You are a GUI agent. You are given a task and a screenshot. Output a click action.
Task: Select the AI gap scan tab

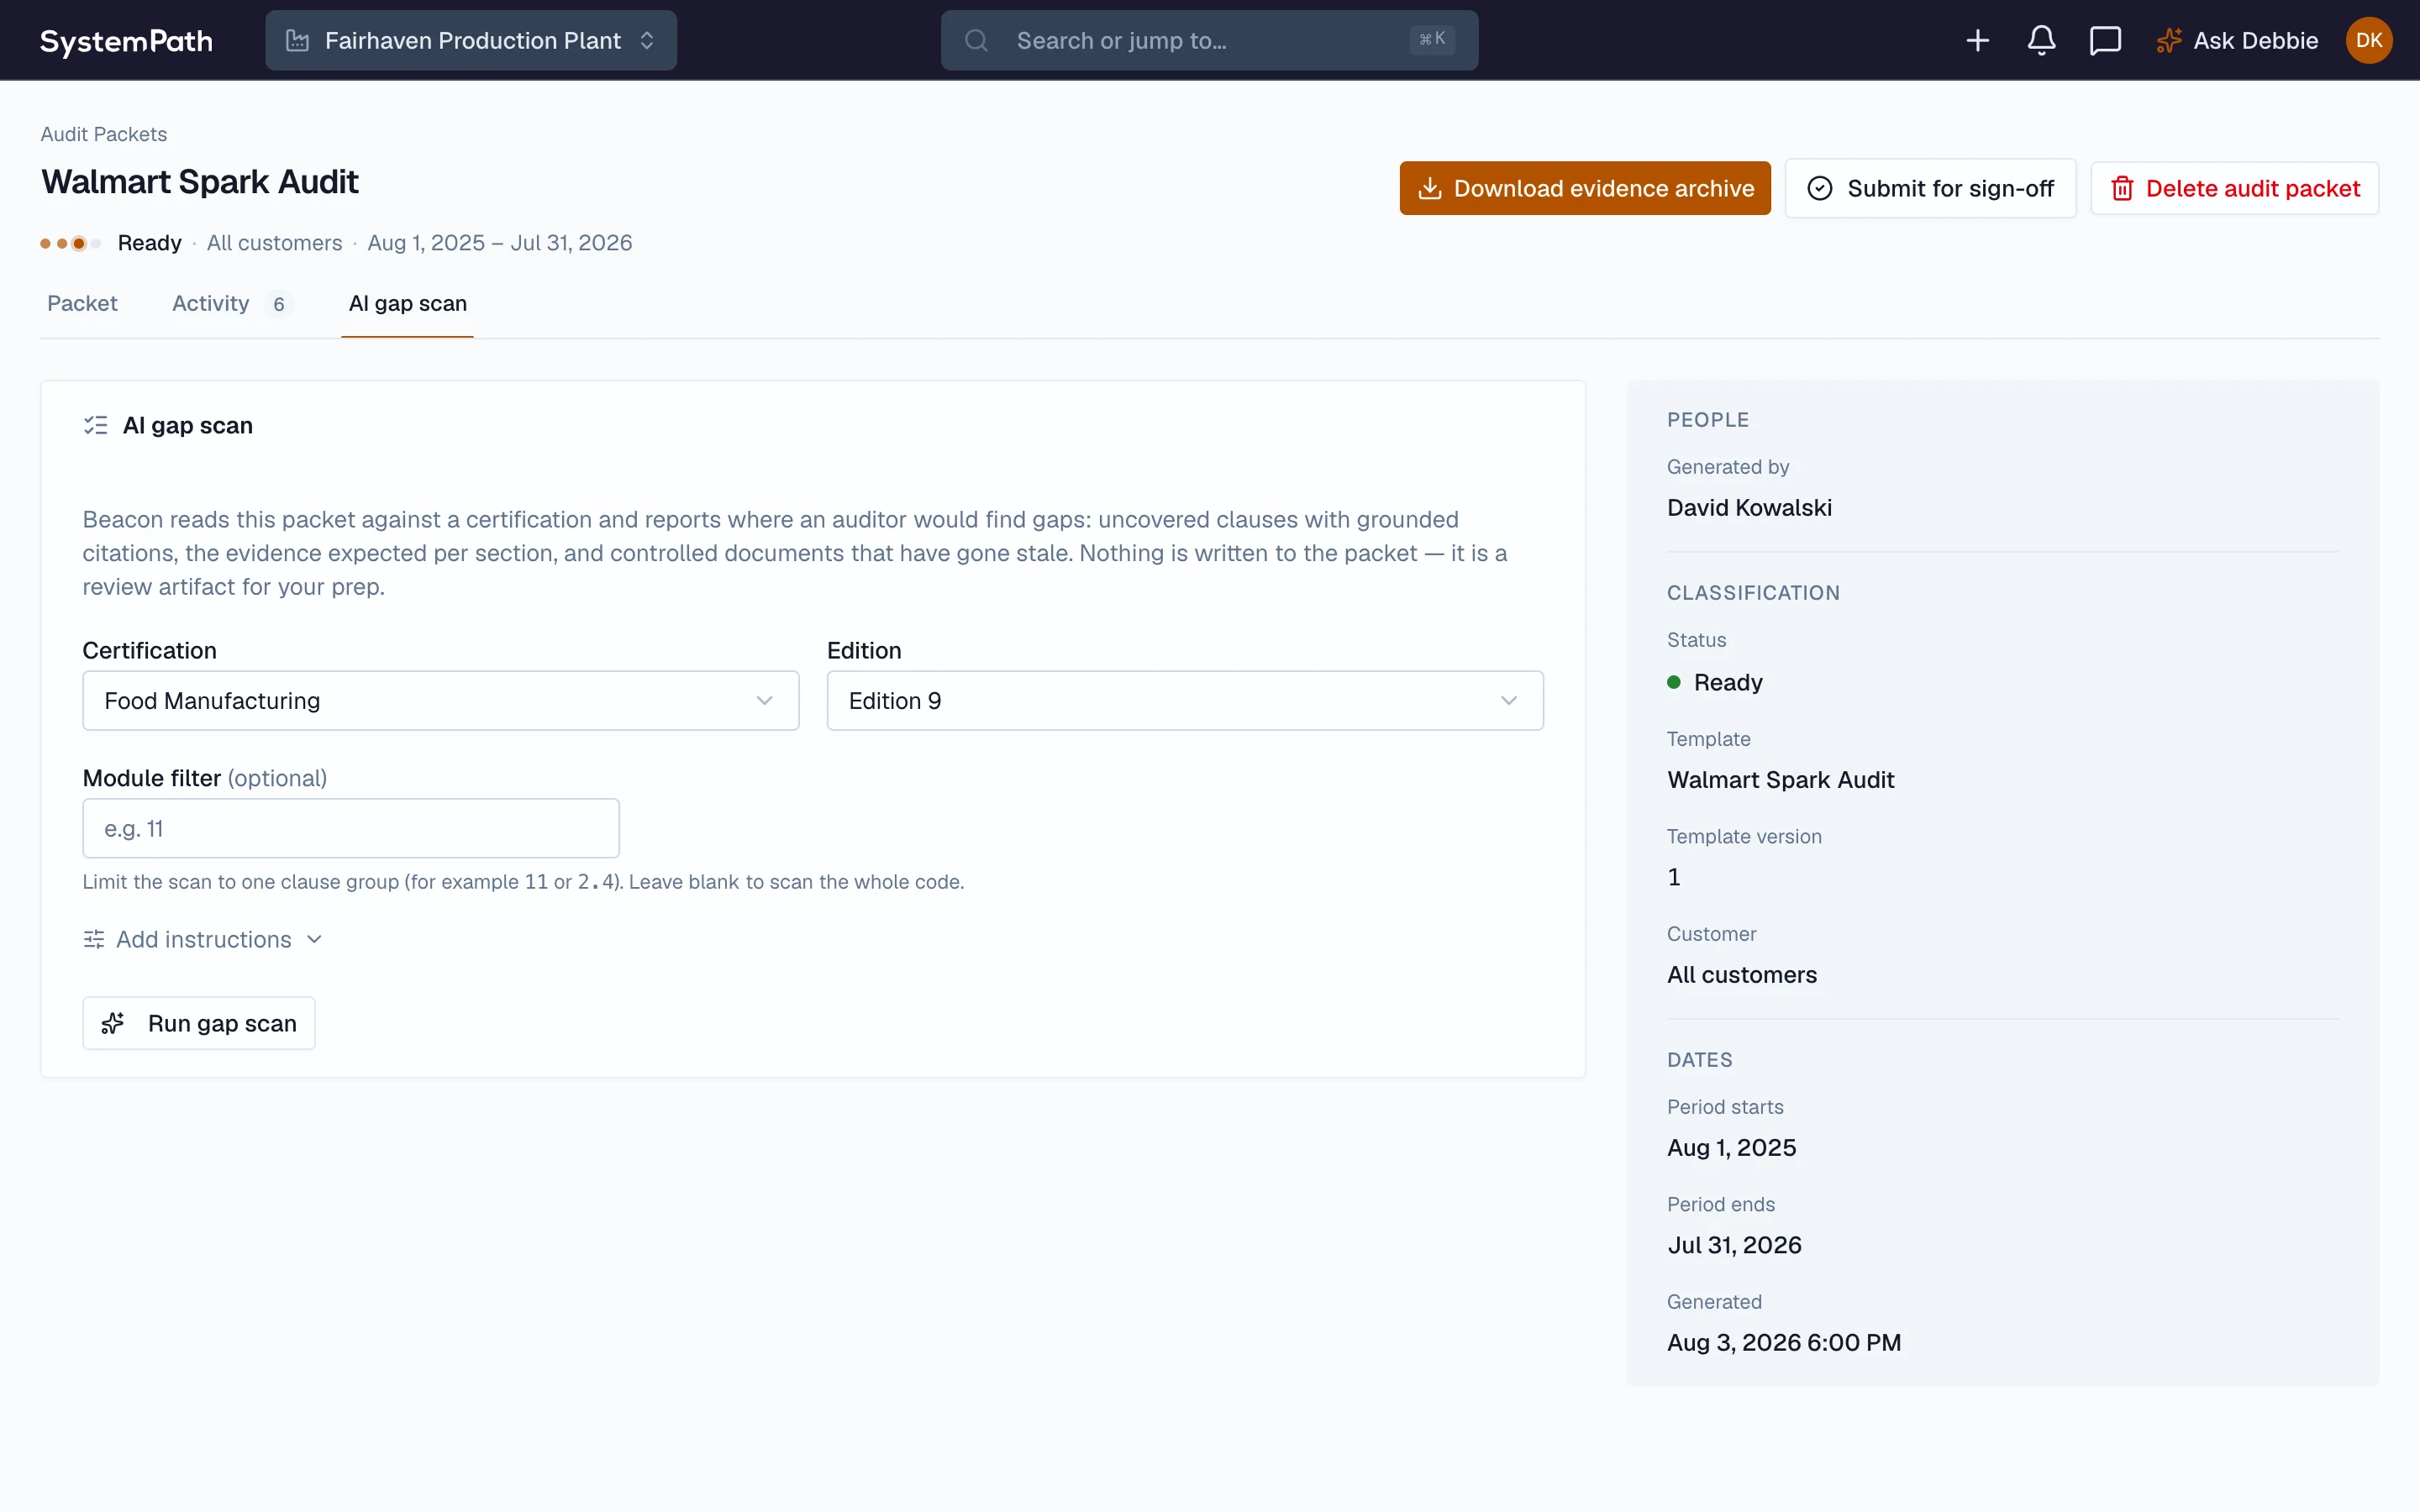(x=407, y=303)
